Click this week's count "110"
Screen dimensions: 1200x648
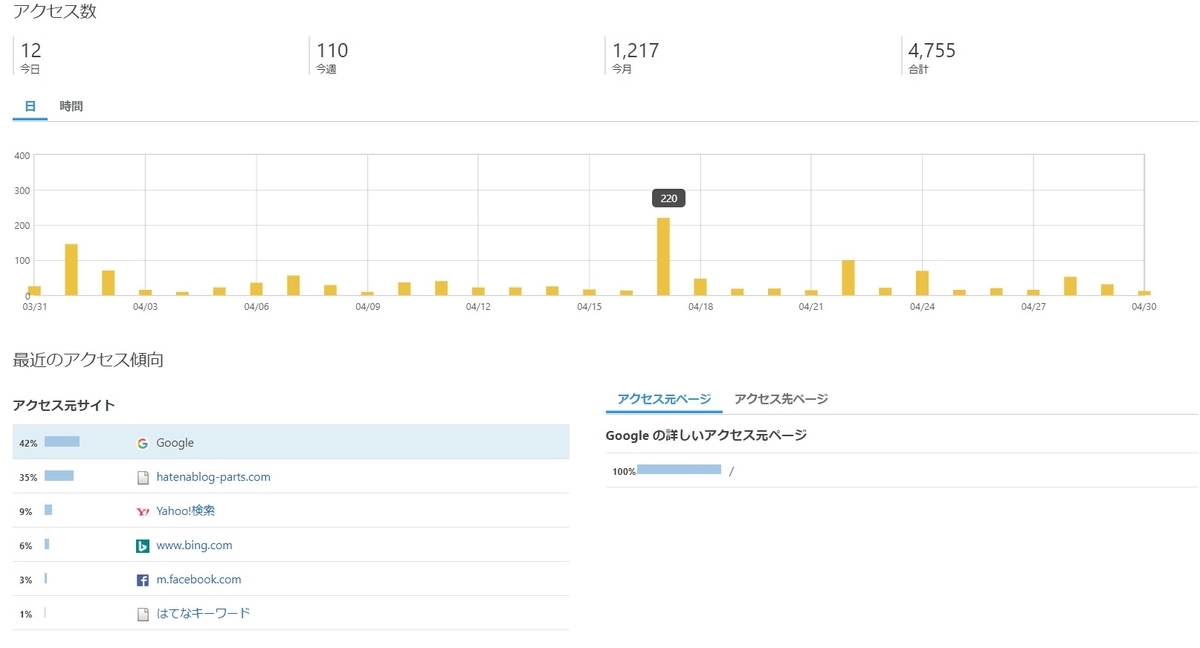[x=332, y=50]
